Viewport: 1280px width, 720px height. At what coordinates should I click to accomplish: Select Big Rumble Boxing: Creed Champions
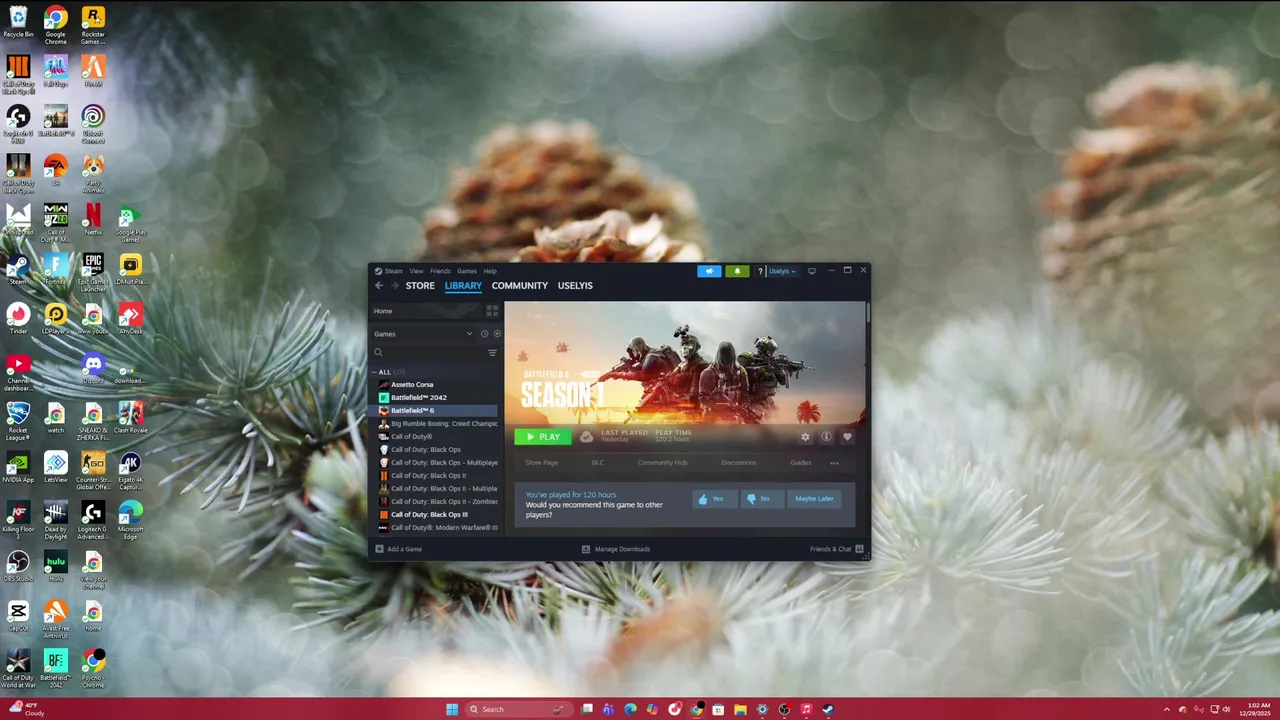(435, 424)
